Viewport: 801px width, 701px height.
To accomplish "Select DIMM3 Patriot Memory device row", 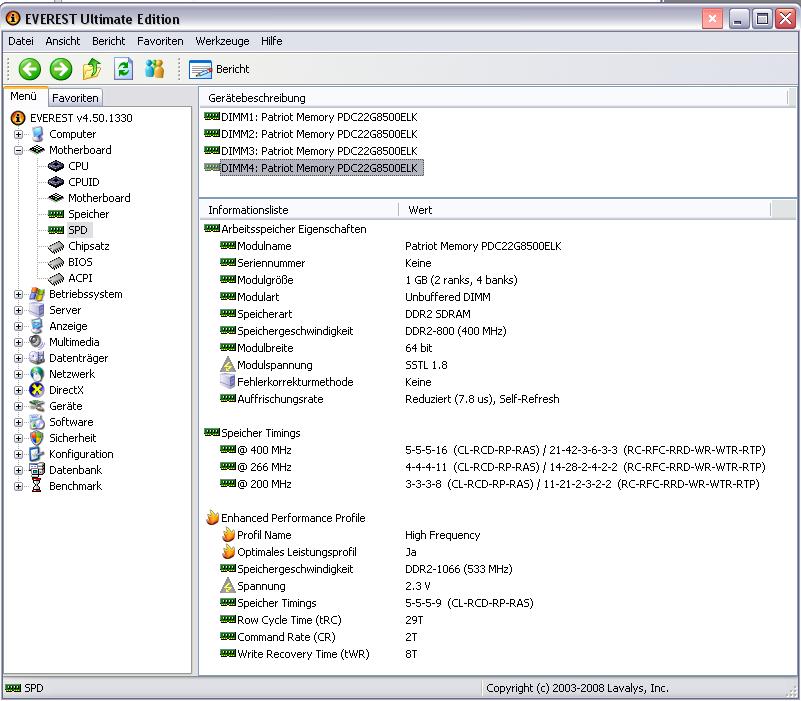I will (319, 151).
